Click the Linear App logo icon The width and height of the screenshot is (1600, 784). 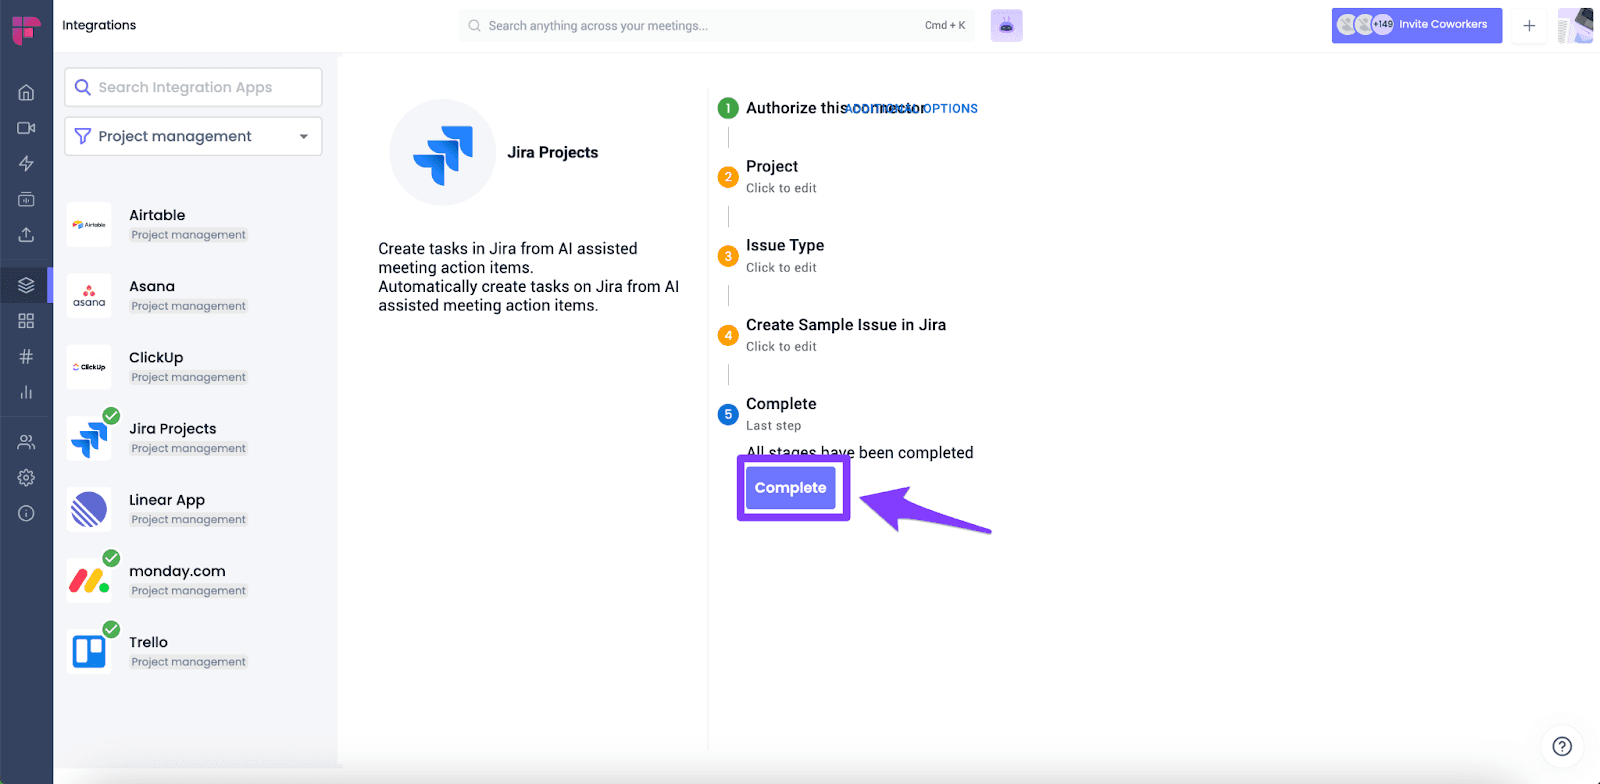click(89, 509)
